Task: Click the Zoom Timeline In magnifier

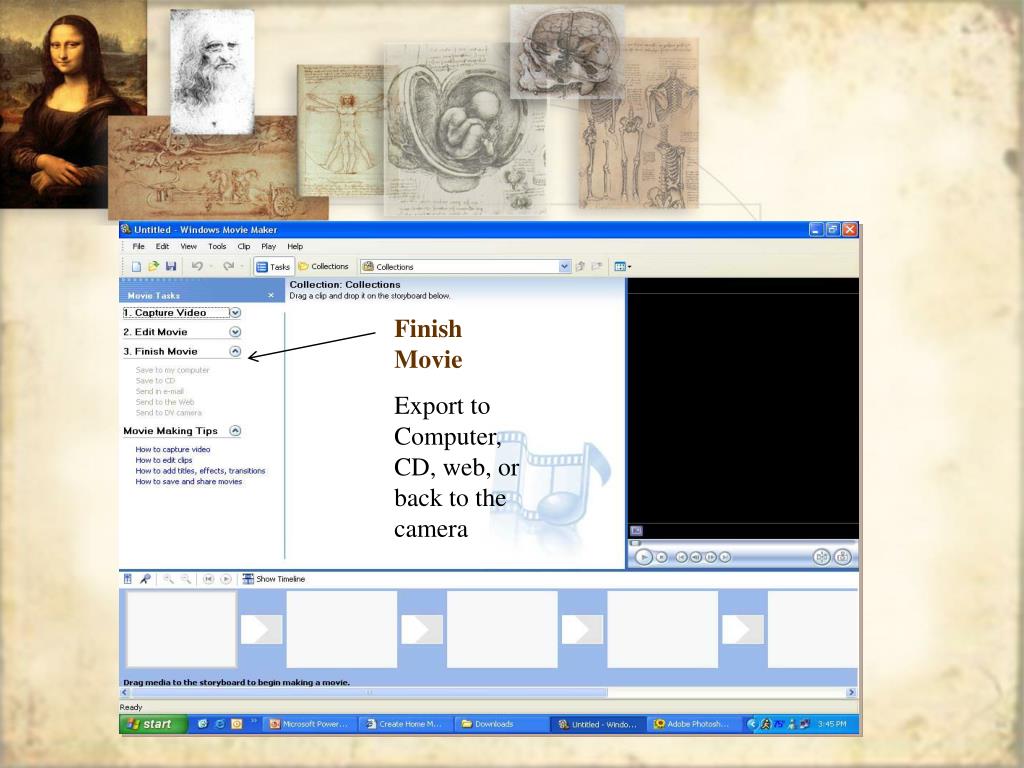Action: 168,579
